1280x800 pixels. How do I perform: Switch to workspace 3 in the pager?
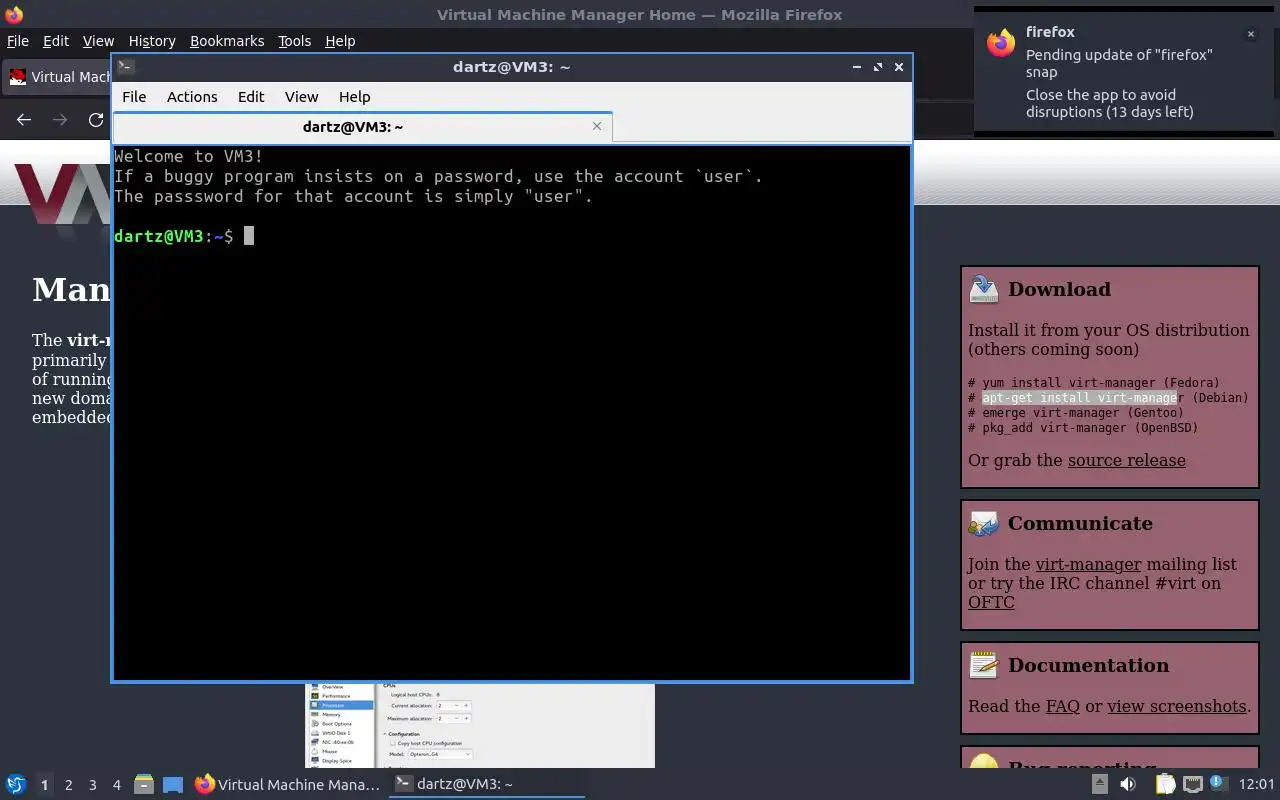[92, 785]
